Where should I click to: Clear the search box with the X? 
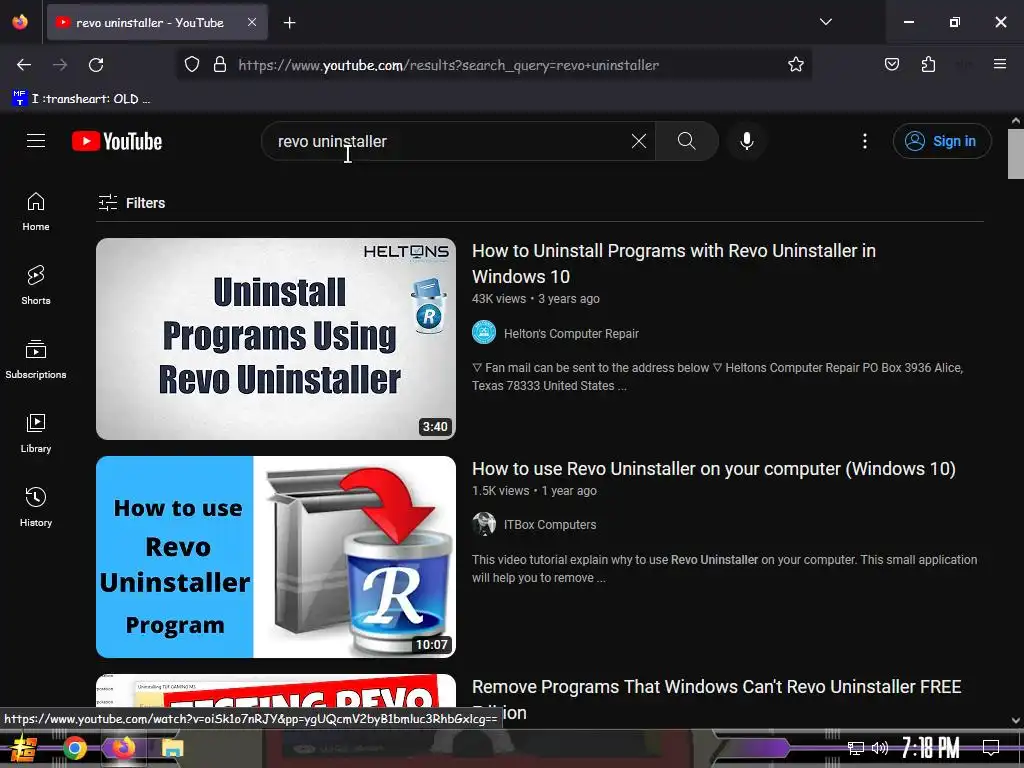click(x=639, y=141)
